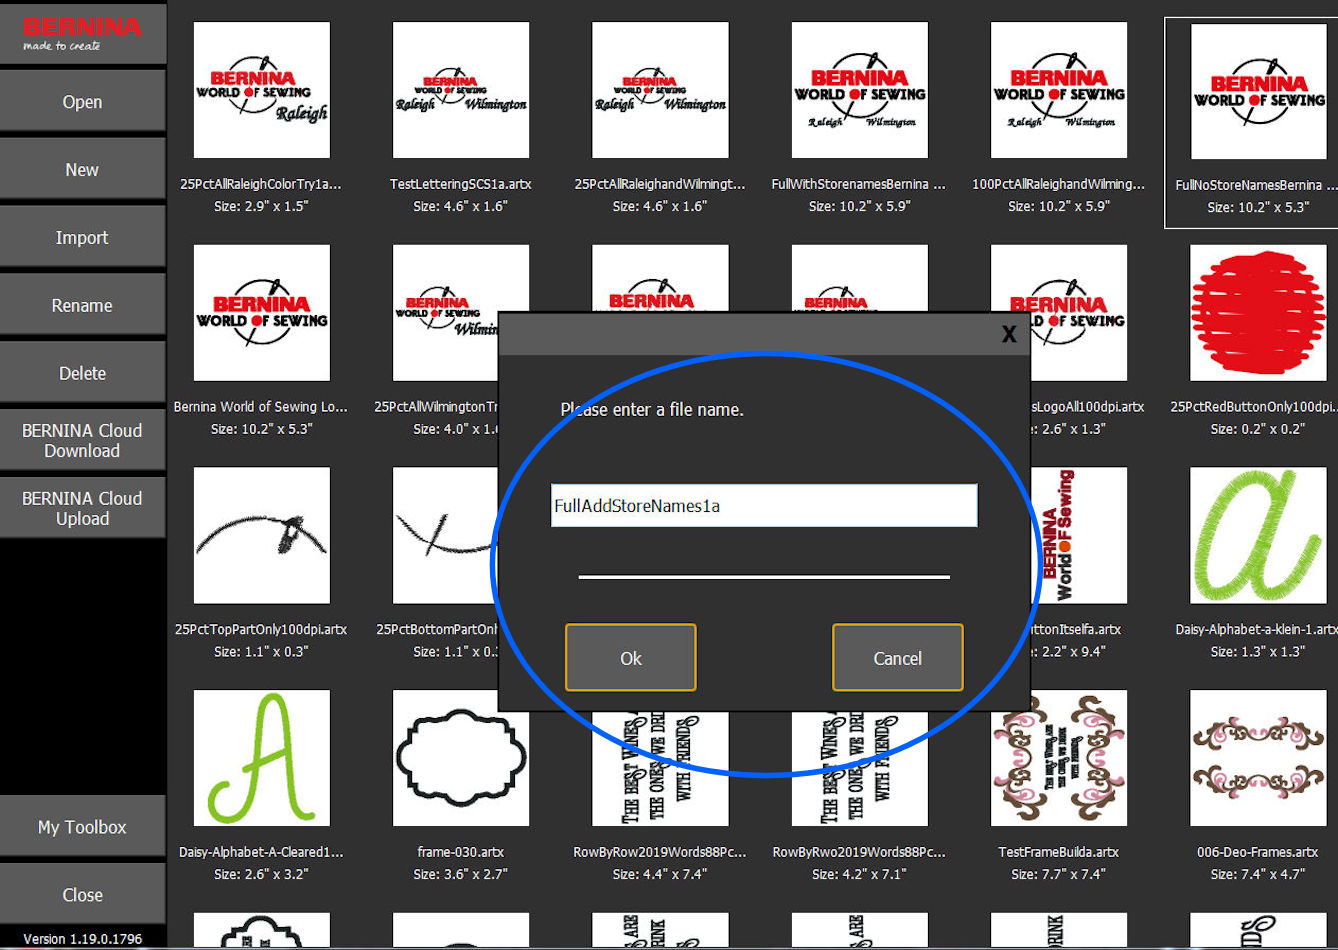Click the 'Size: 2.6" x 3.2"' text
Viewport: 1338px width, 950px height.
(x=261, y=874)
